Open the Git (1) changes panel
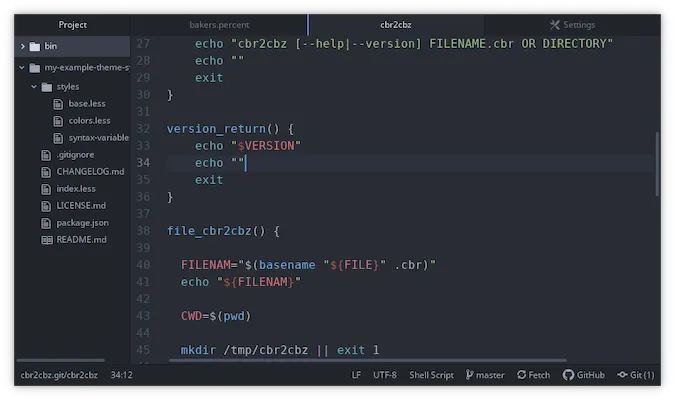Image resolution: width=675 pixels, height=400 pixels. (636, 375)
